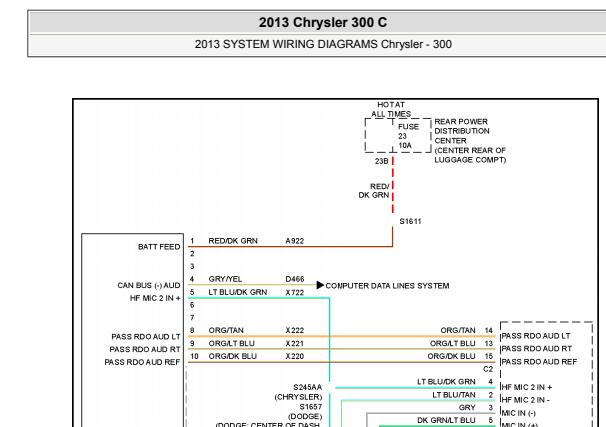
Task: Click the 'S1657' splice label
Action: pyautogui.click(x=310, y=407)
